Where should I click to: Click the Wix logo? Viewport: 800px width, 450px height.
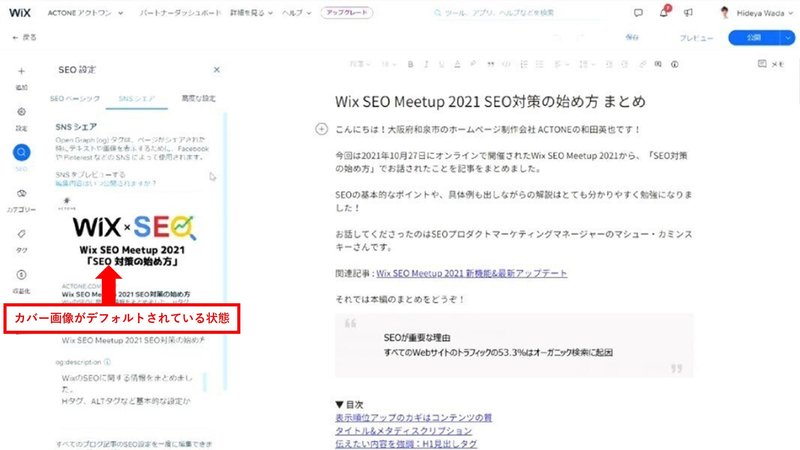click(19, 13)
